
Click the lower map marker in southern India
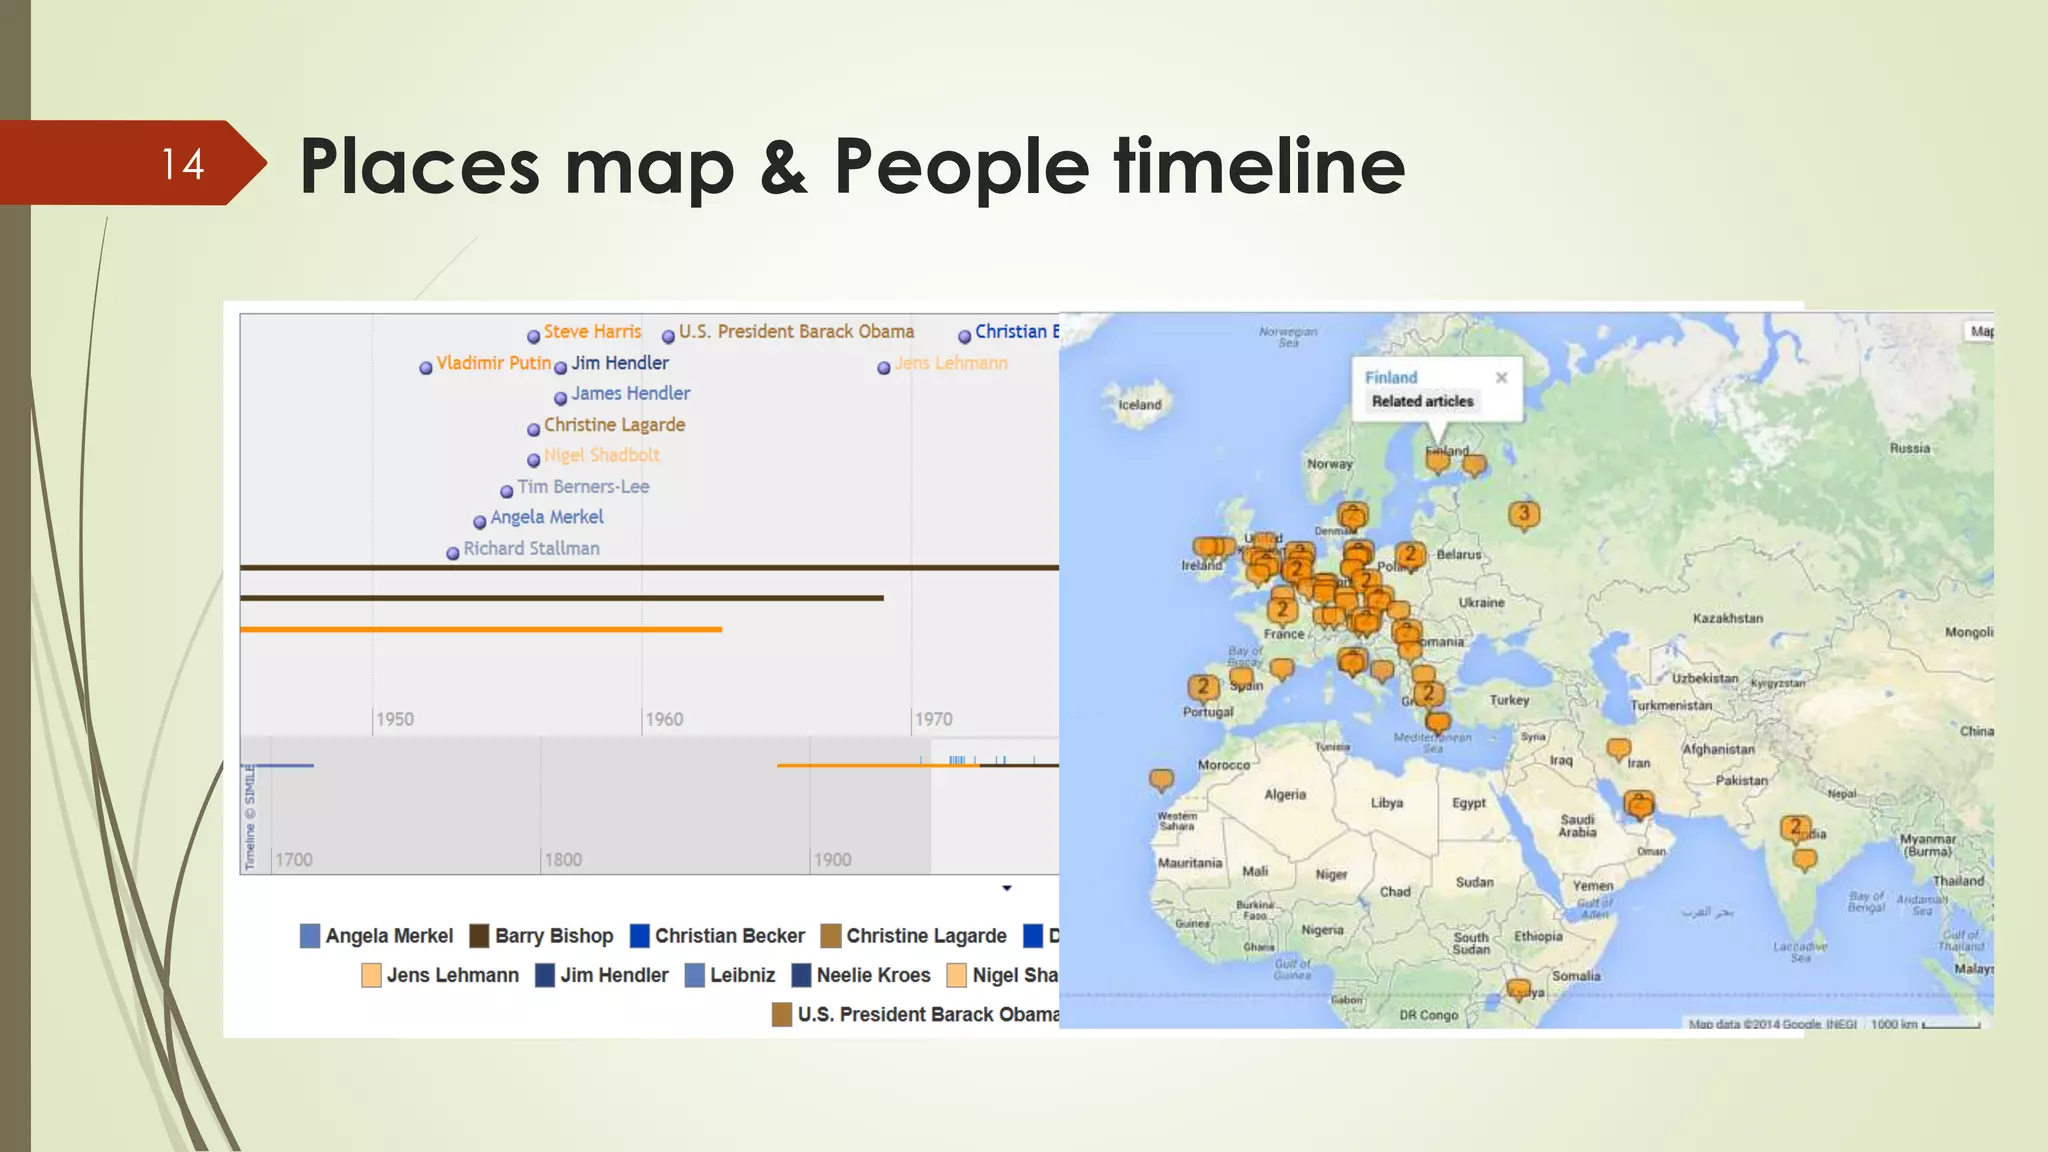pos(1805,859)
